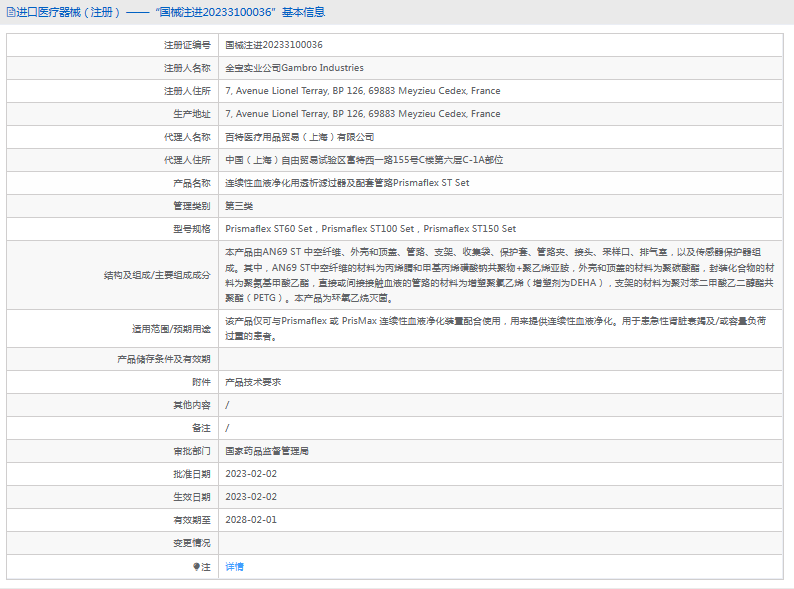Click the 注册人住所 address value
The image size is (794, 589).
point(363,91)
